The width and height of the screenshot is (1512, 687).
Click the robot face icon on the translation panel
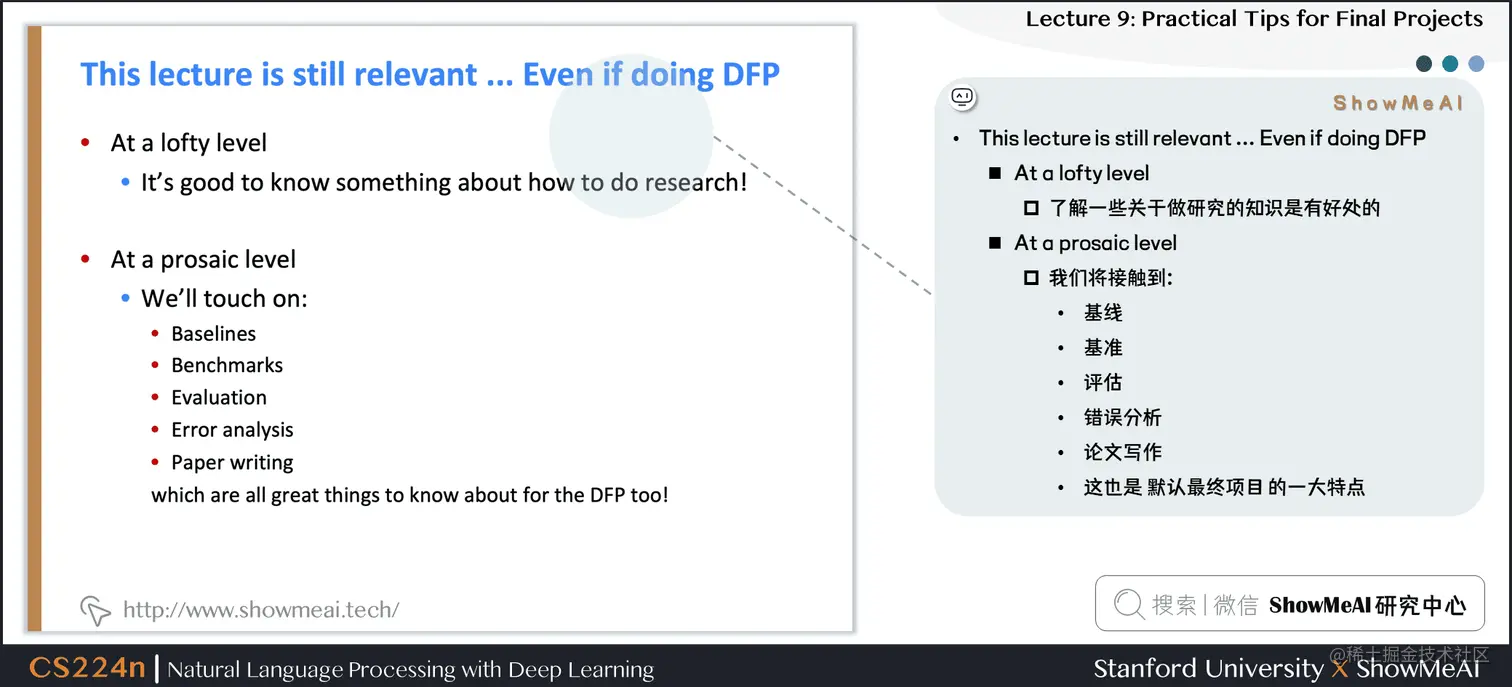(x=963, y=97)
